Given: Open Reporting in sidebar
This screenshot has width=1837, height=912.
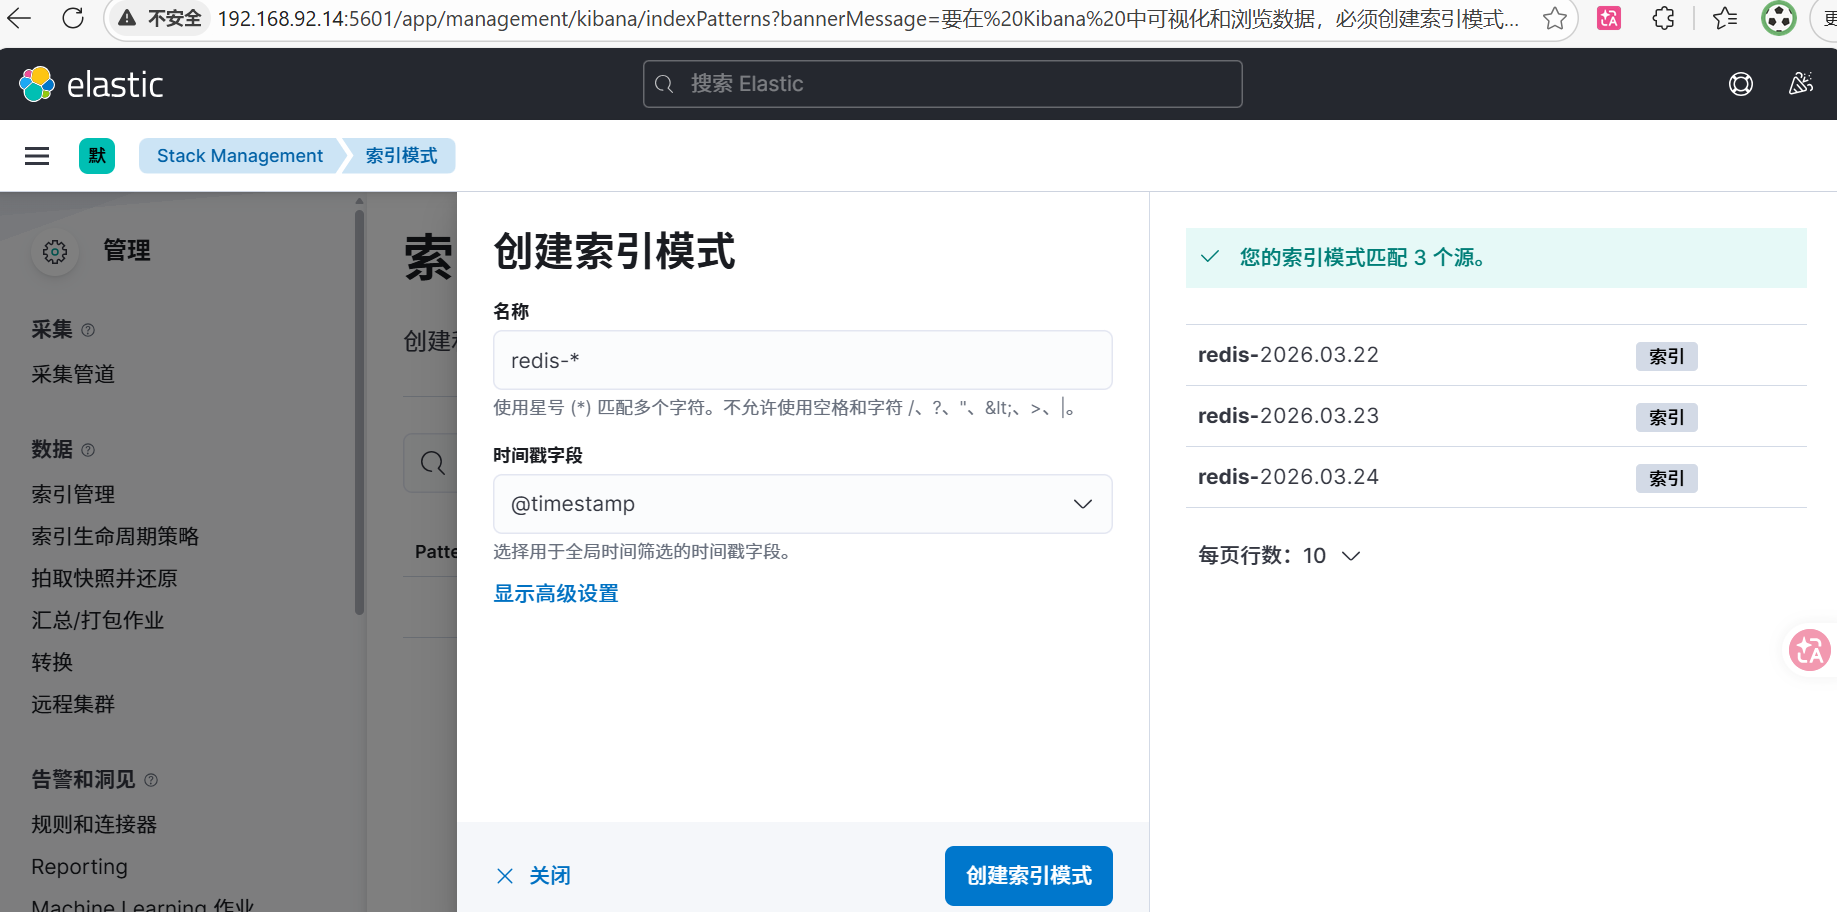Looking at the screenshot, I should pyautogui.click(x=79, y=866).
